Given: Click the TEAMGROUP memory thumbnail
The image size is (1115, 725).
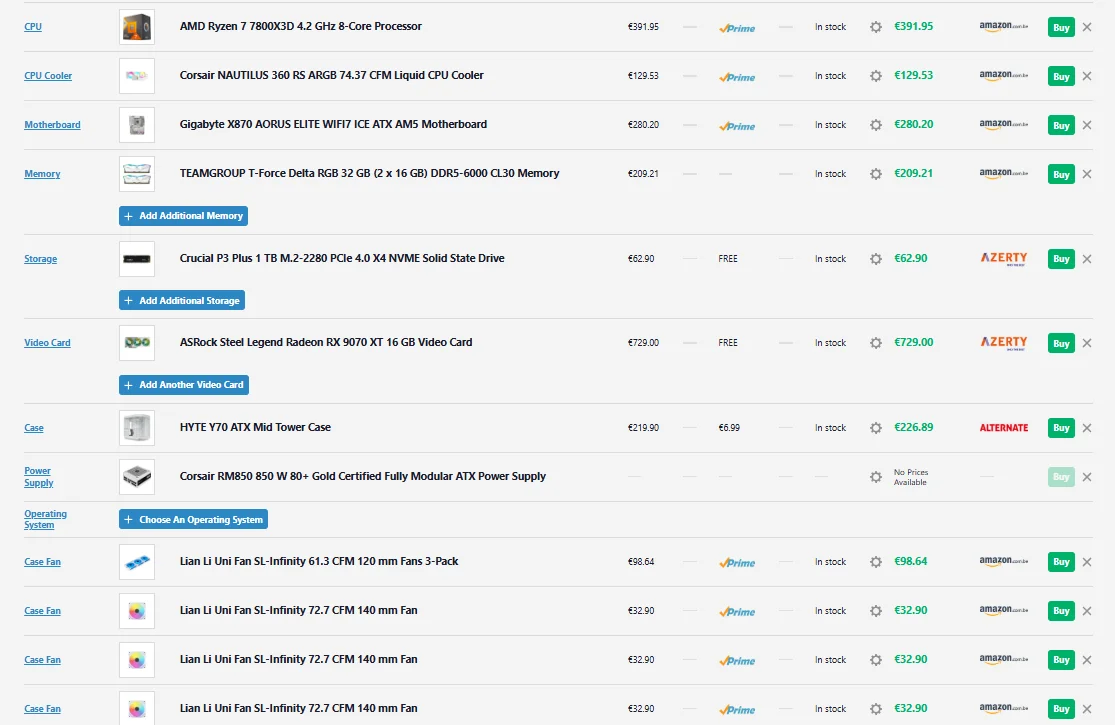Looking at the screenshot, I should (137, 174).
